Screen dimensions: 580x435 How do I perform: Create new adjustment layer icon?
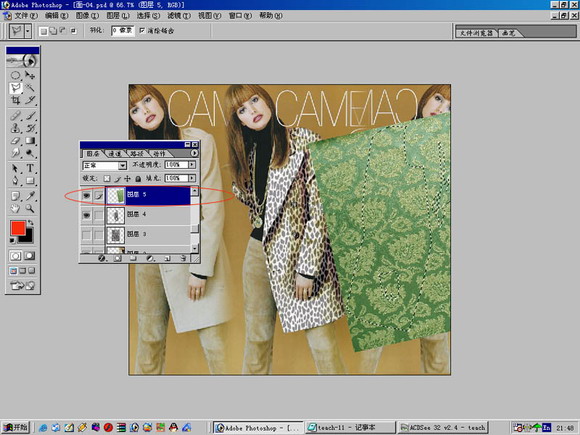point(150,258)
